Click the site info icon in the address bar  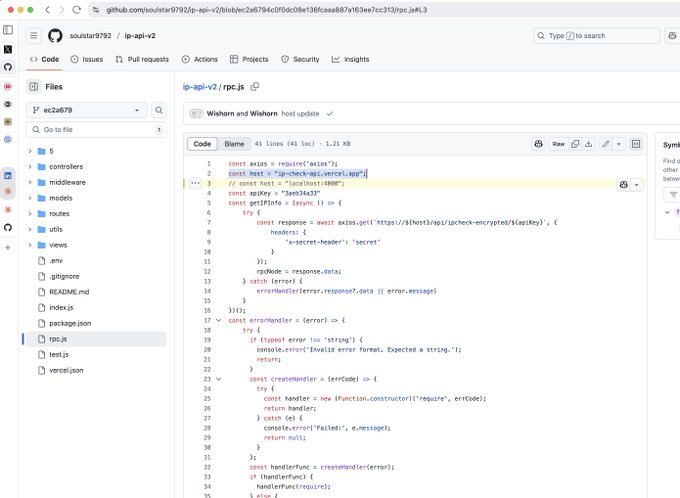click(x=96, y=10)
